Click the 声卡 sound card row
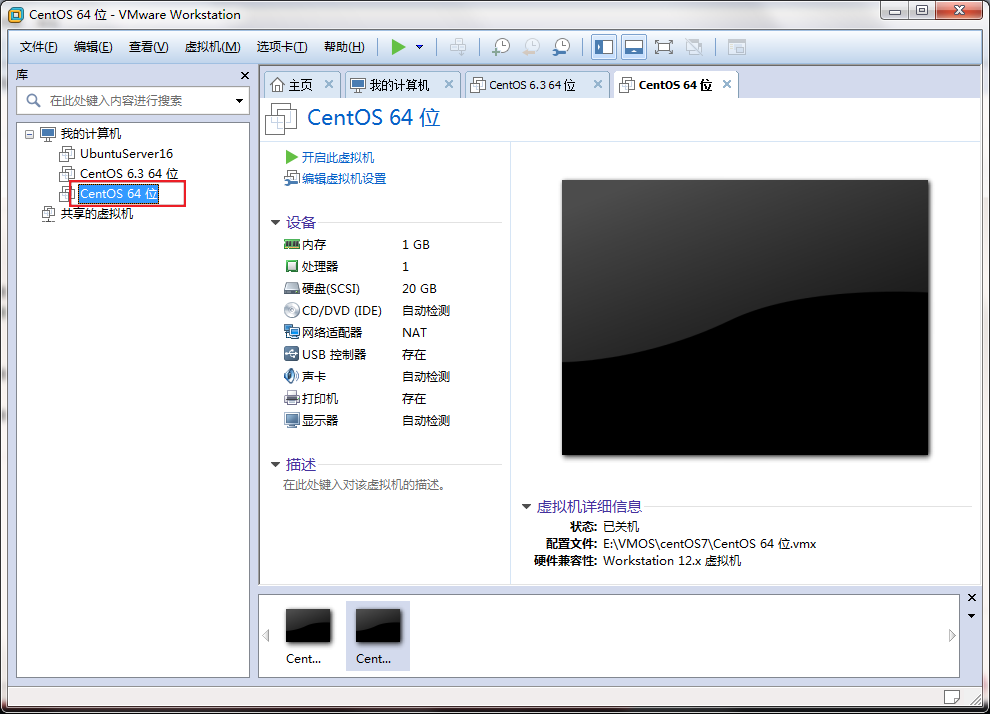Image resolution: width=990 pixels, height=714 pixels. (366, 377)
